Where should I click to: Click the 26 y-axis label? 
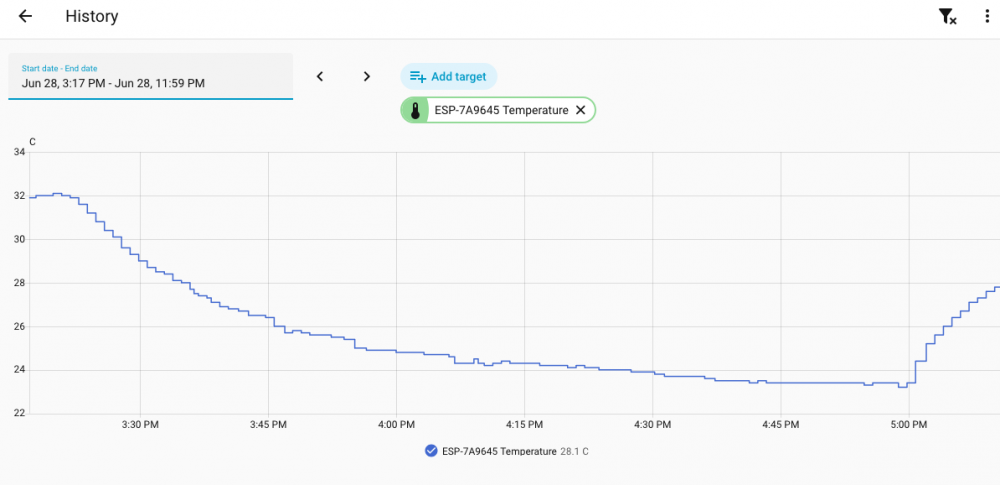[x=19, y=327]
